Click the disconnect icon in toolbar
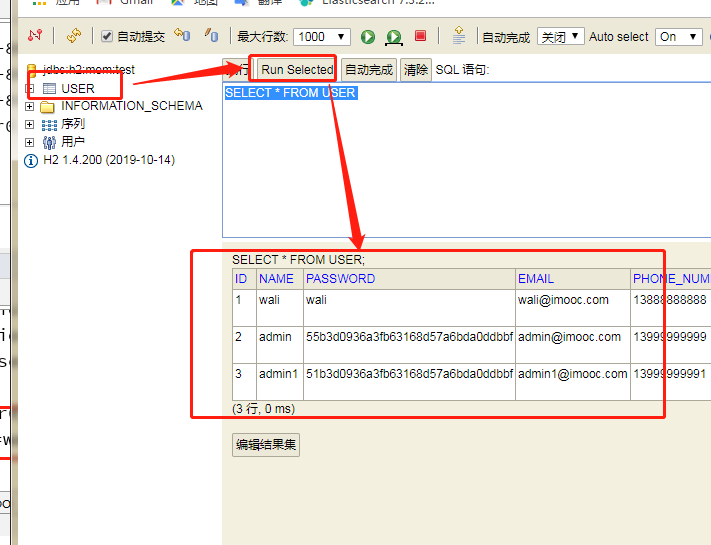The width and height of the screenshot is (711, 545). pyautogui.click(x=35, y=36)
